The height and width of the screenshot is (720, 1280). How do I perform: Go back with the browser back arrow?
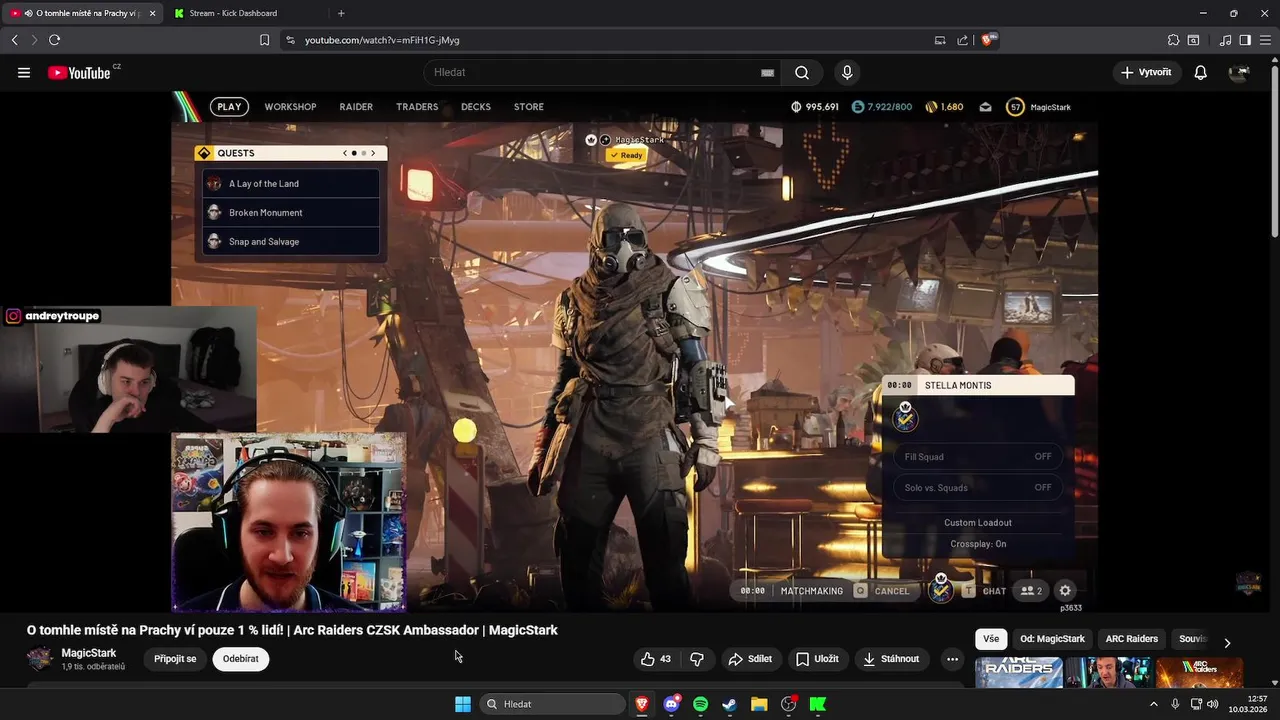click(x=15, y=40)
